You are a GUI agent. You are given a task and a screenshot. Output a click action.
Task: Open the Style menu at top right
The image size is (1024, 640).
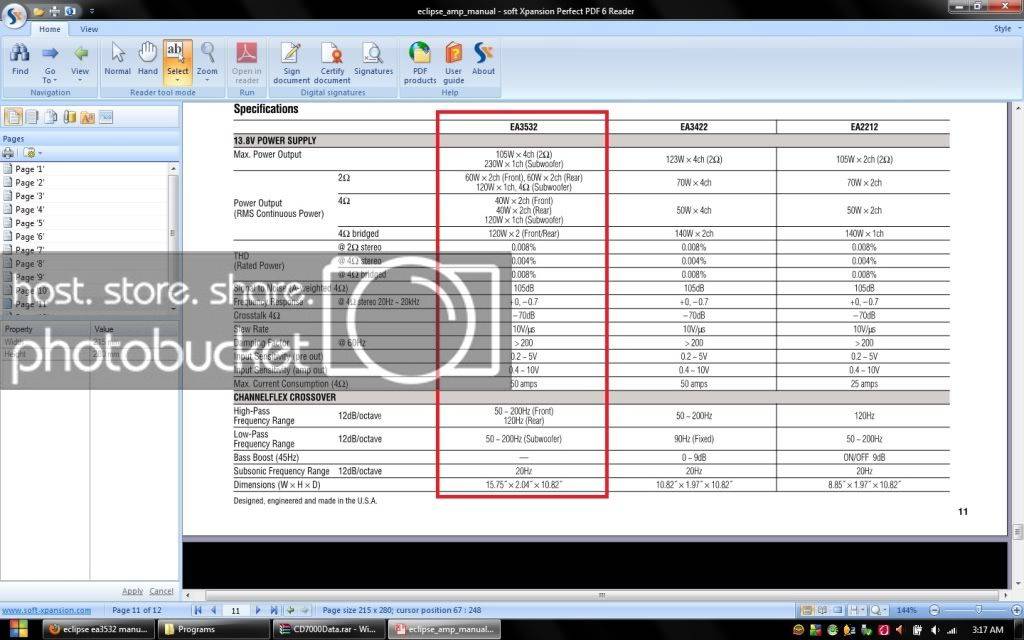click(x=1002, y=29)
